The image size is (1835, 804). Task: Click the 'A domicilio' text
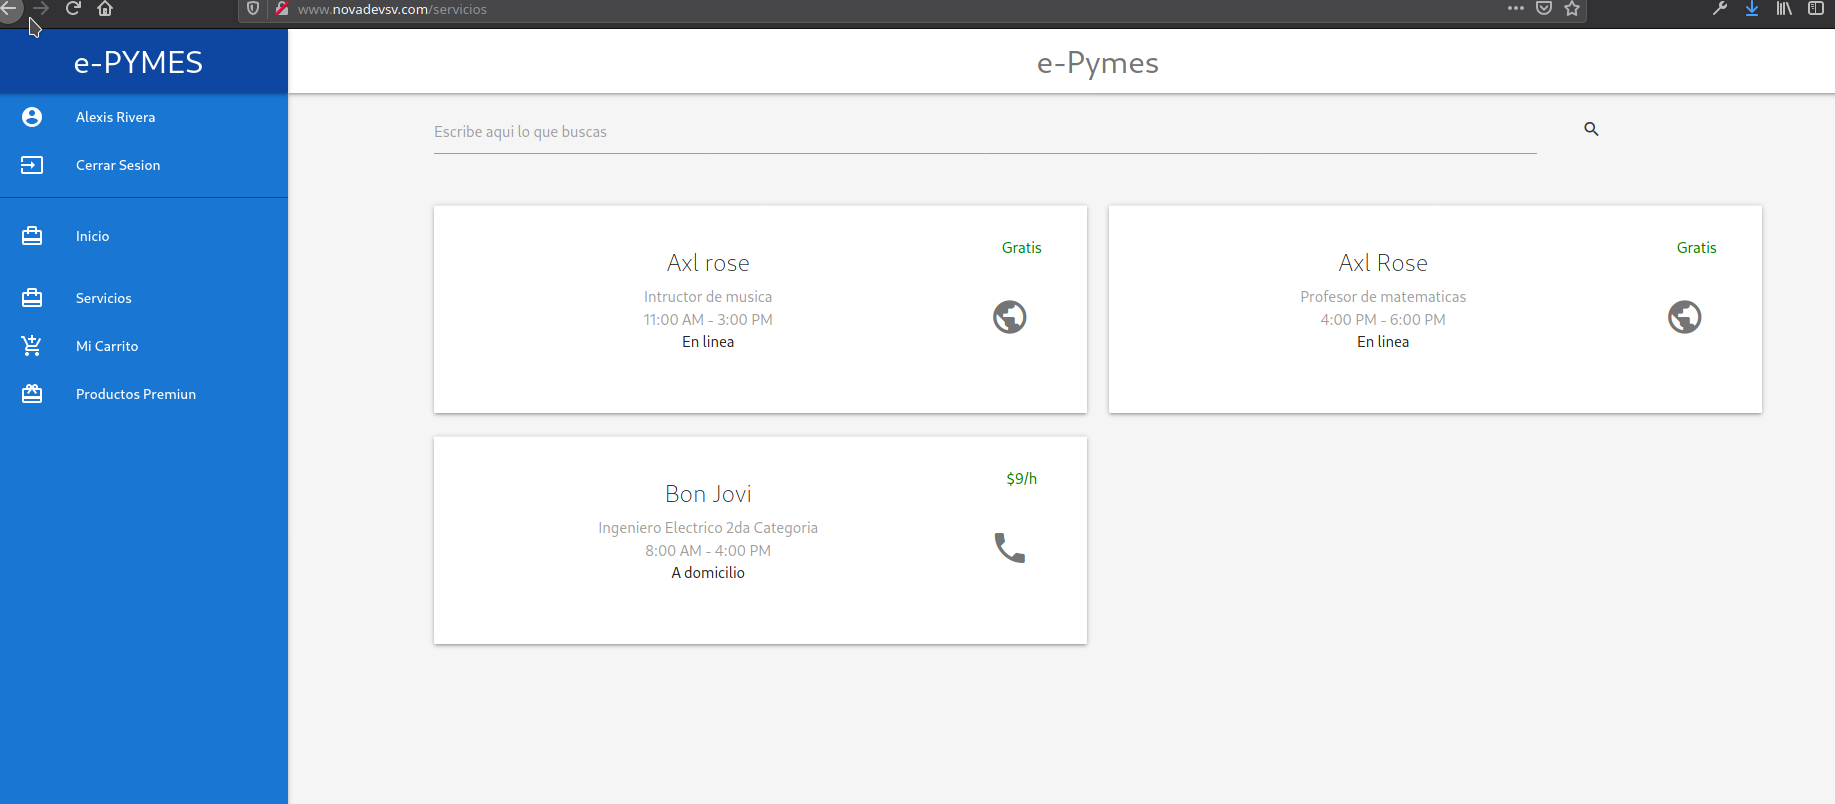708,573
